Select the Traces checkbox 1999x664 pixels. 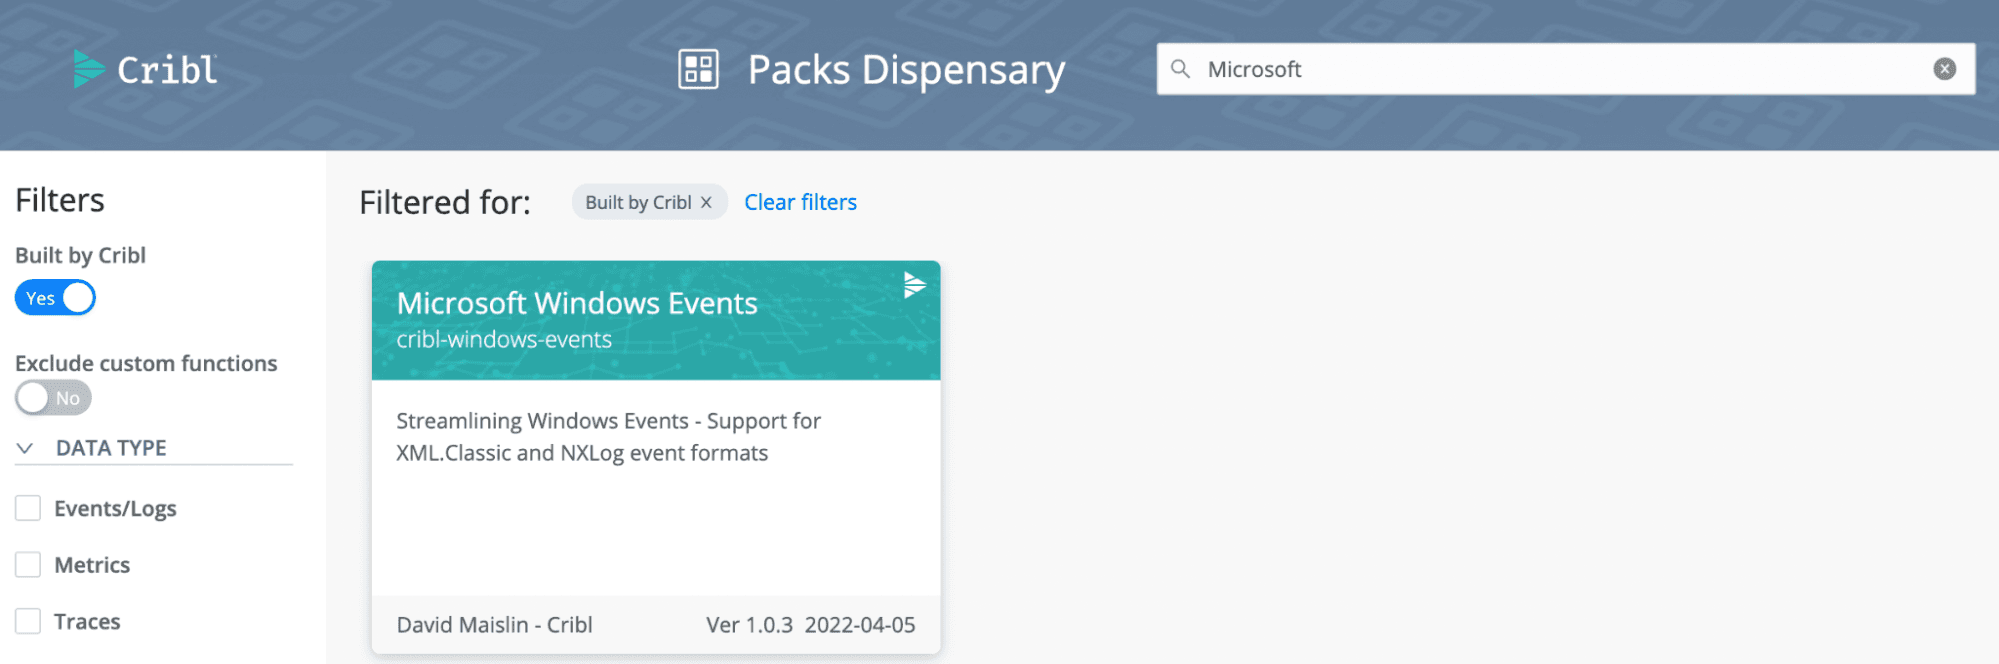[x=28, y=621]
